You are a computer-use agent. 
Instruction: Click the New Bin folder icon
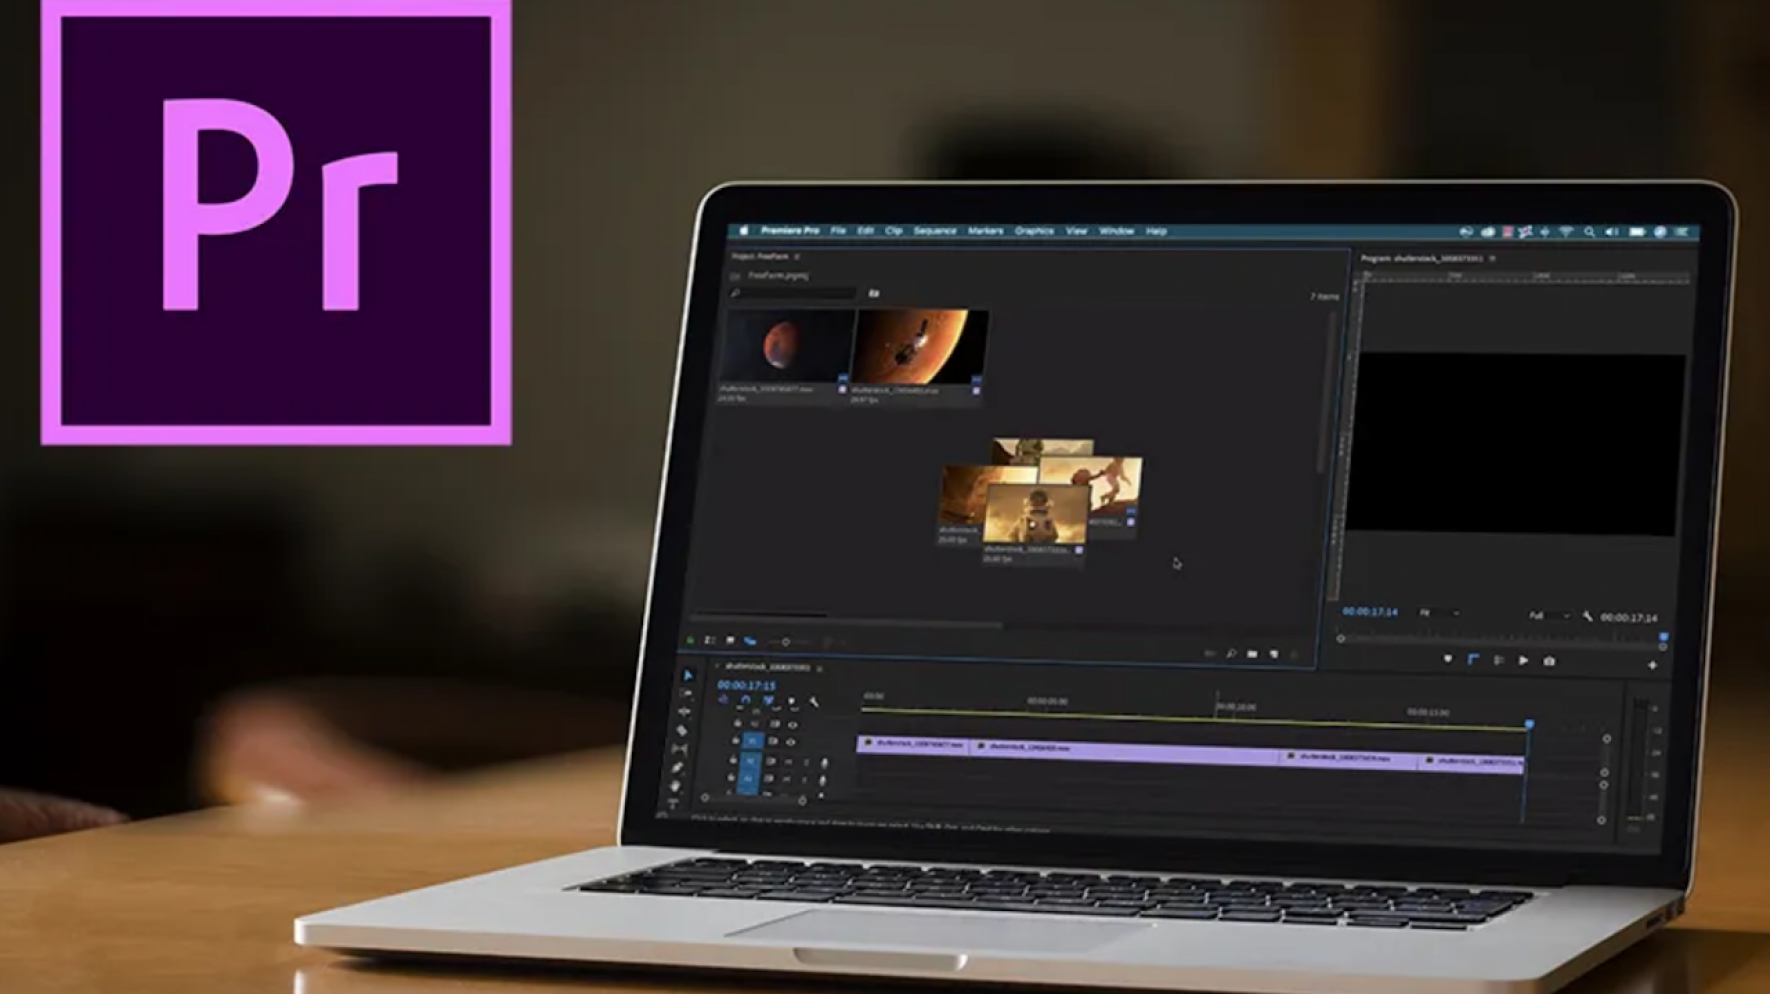[1252, 654]
